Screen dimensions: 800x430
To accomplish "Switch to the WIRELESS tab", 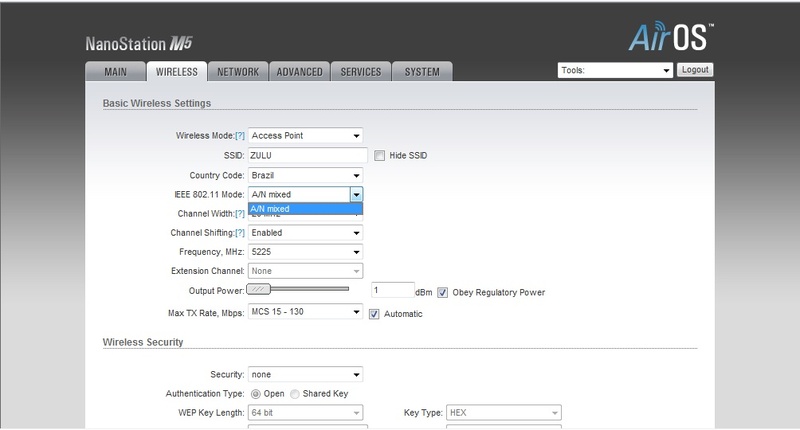I will coord(177,71).
